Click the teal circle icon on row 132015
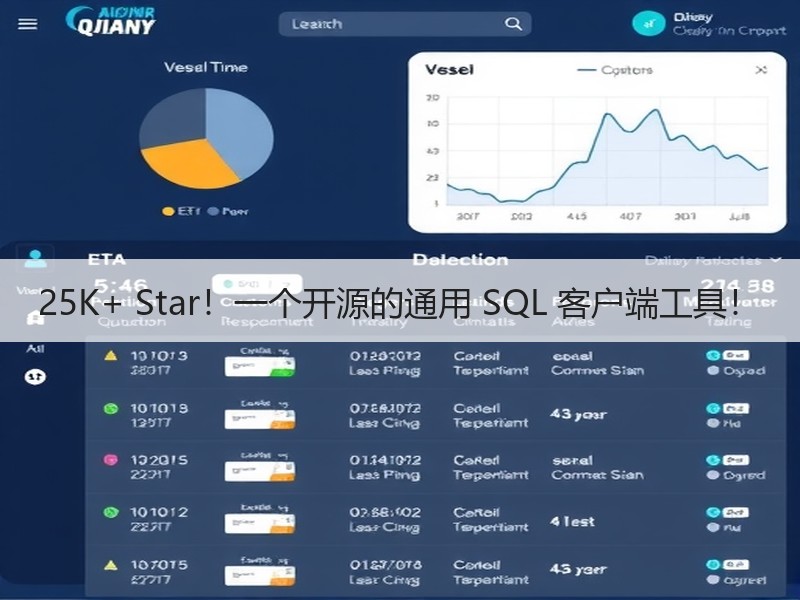 [x=713, y=460]
